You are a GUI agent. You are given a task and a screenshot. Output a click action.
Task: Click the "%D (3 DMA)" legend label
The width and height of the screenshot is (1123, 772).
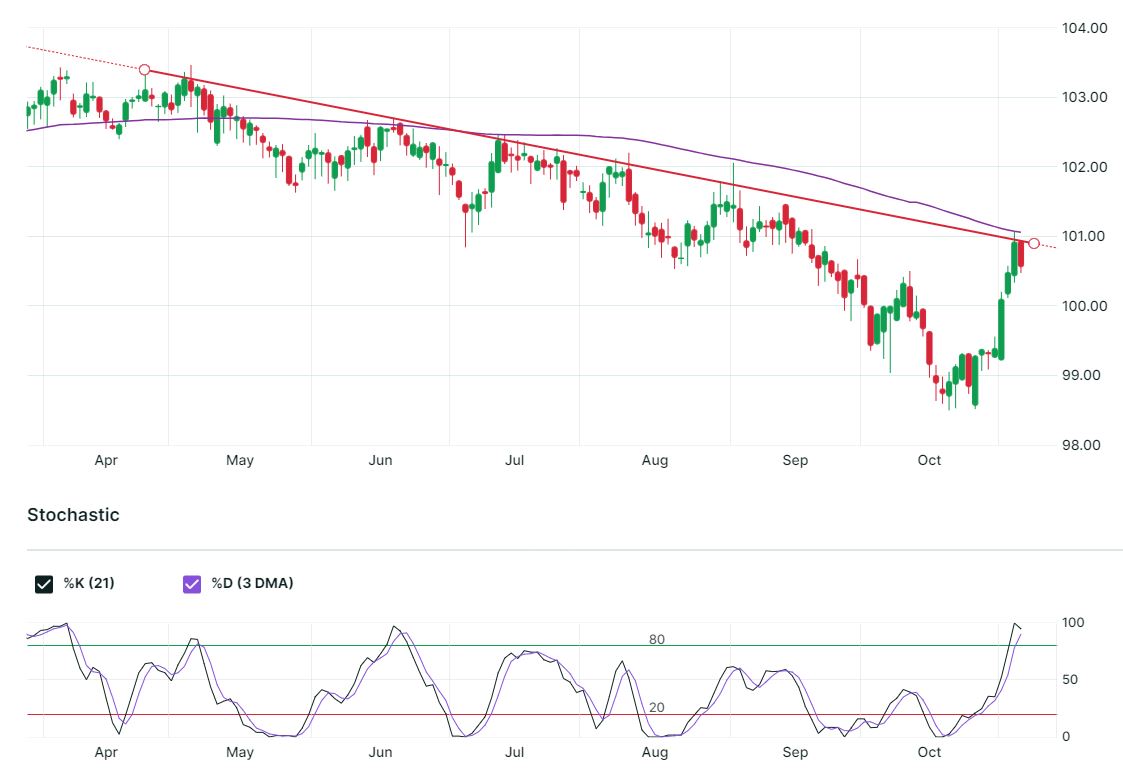click(x=252, y=583)
